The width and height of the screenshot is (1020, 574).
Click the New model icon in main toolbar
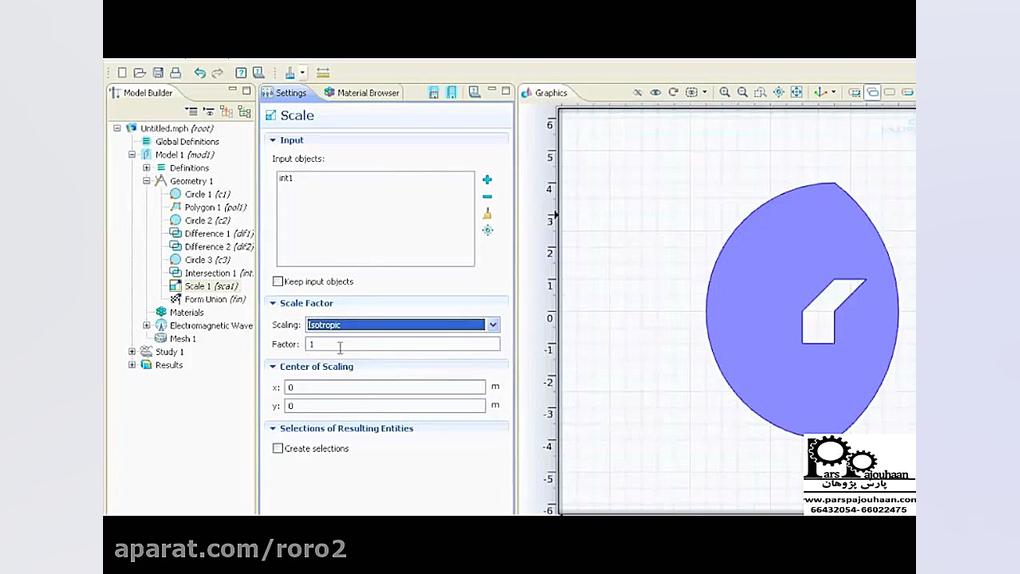tap(122, 73)
